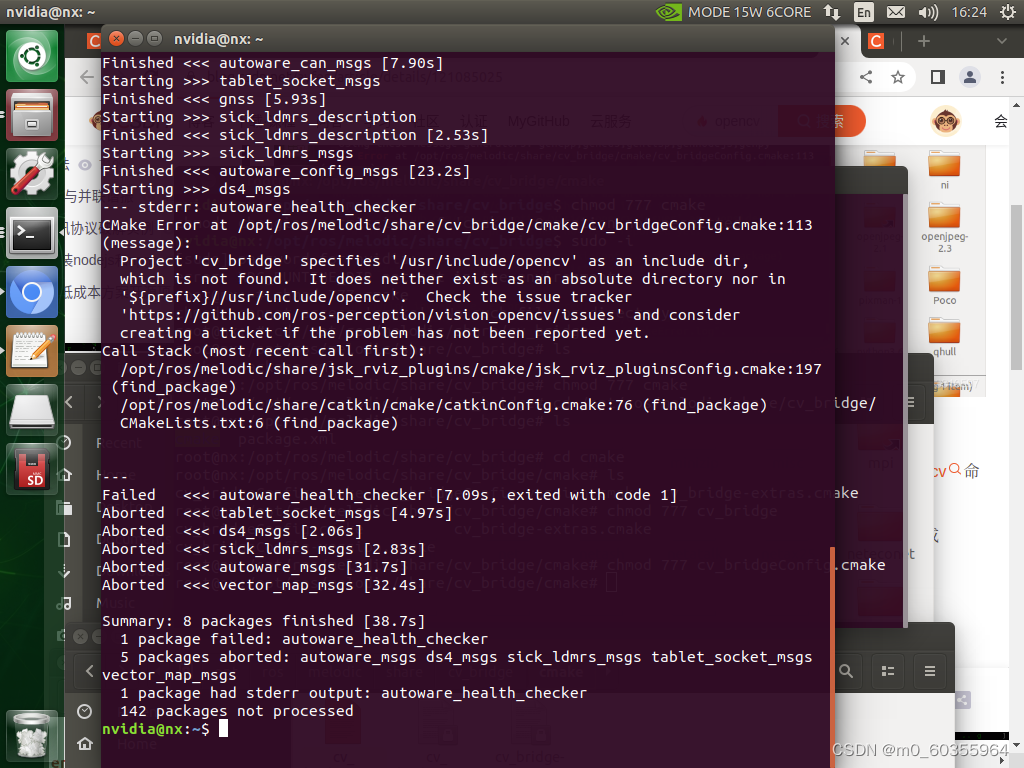This screenshot has width=1024, height=768.
Task: Expand the Chrome tab search chevron
Action: click(x=1002, y=41)
